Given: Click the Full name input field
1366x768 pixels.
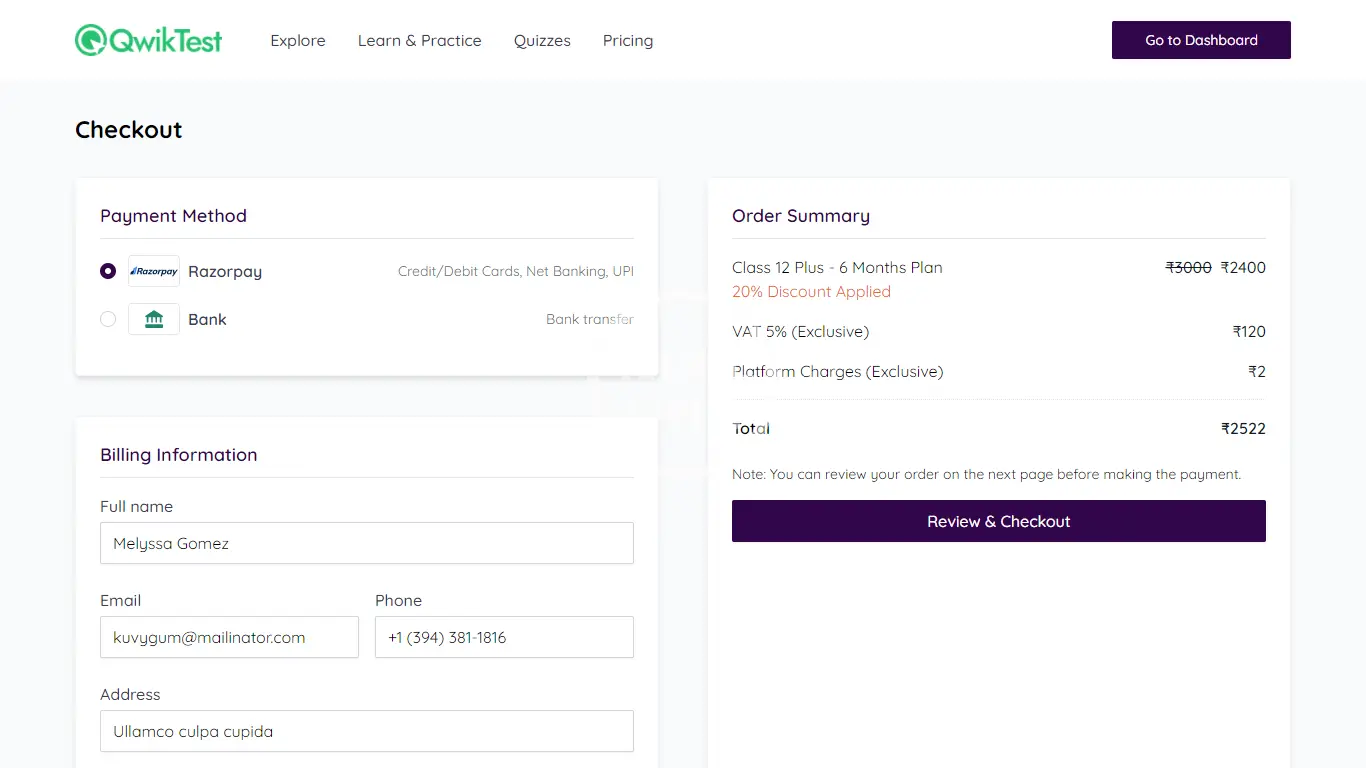Looking at the screenshot, I should click(x=367, y=543).
